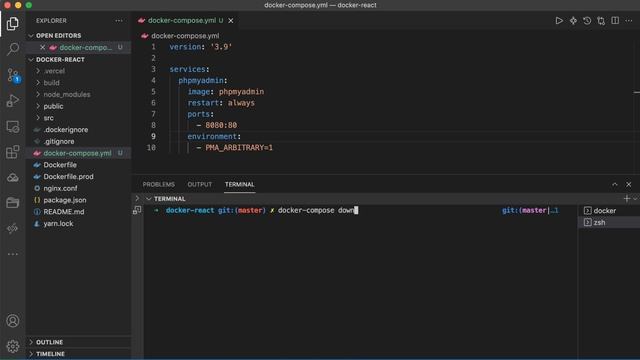
Task: Open the Source Control view
Action: (13, 76)
